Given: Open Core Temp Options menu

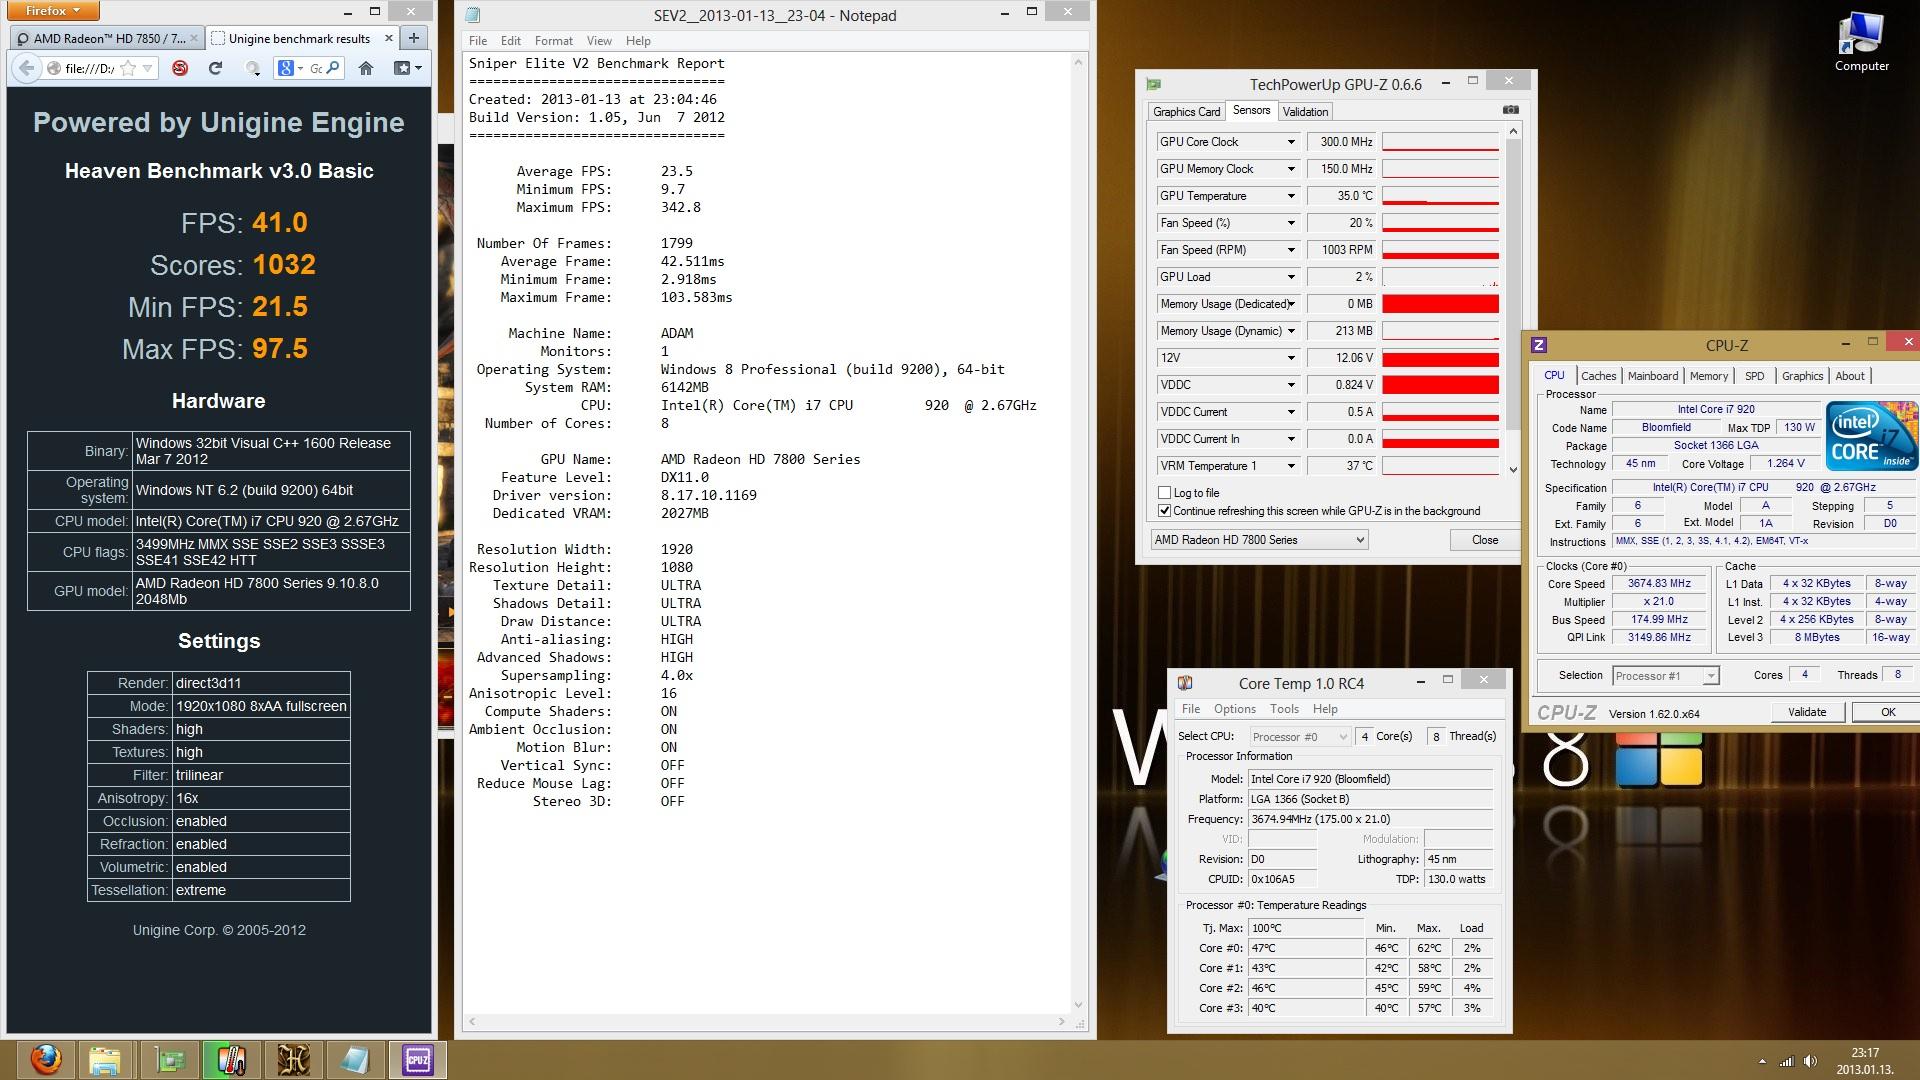Looking at the screenshot, I should (x=1234, y=709).
